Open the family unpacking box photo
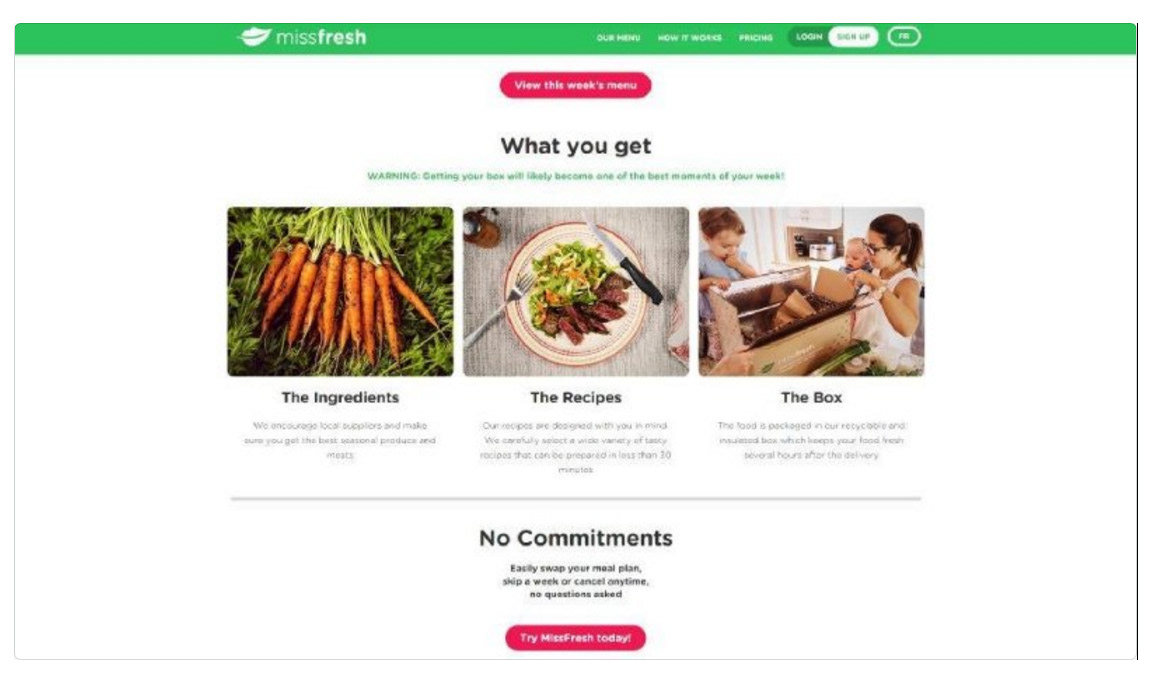This screenshot has width=1163, height=677. click(x=811, y=291)
